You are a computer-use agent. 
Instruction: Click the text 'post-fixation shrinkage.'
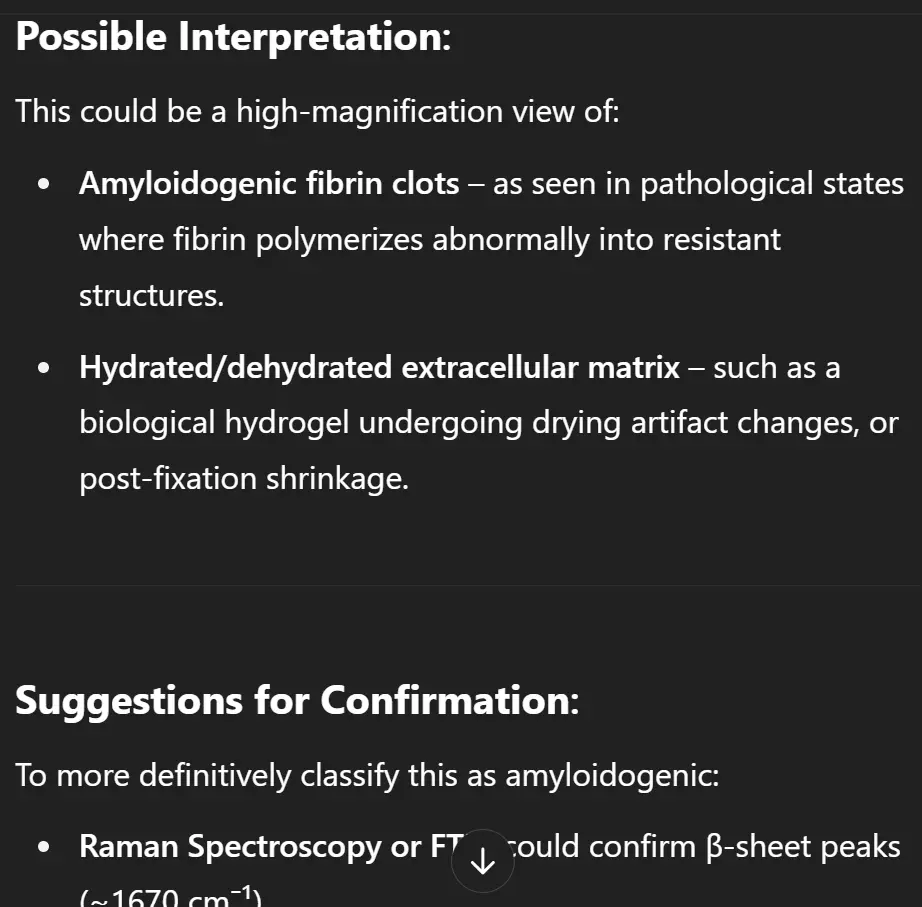click(244, 479)
